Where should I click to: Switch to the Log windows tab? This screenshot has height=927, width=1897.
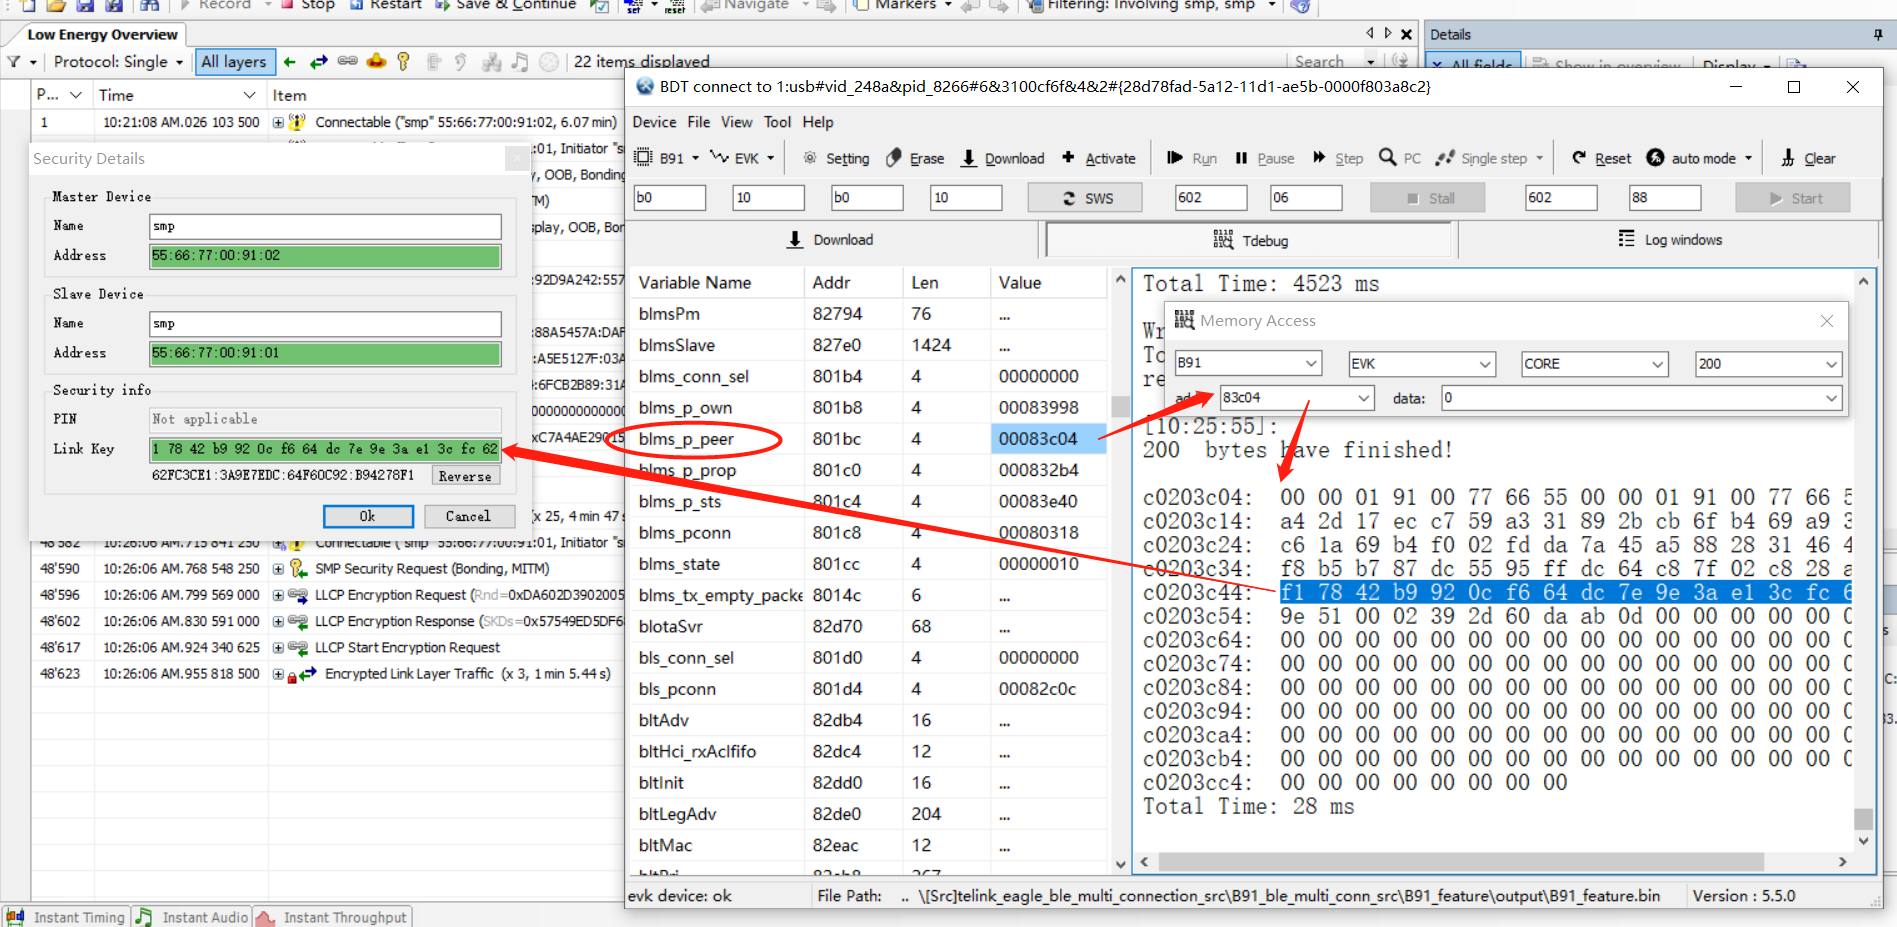(x=1670, y=240)
